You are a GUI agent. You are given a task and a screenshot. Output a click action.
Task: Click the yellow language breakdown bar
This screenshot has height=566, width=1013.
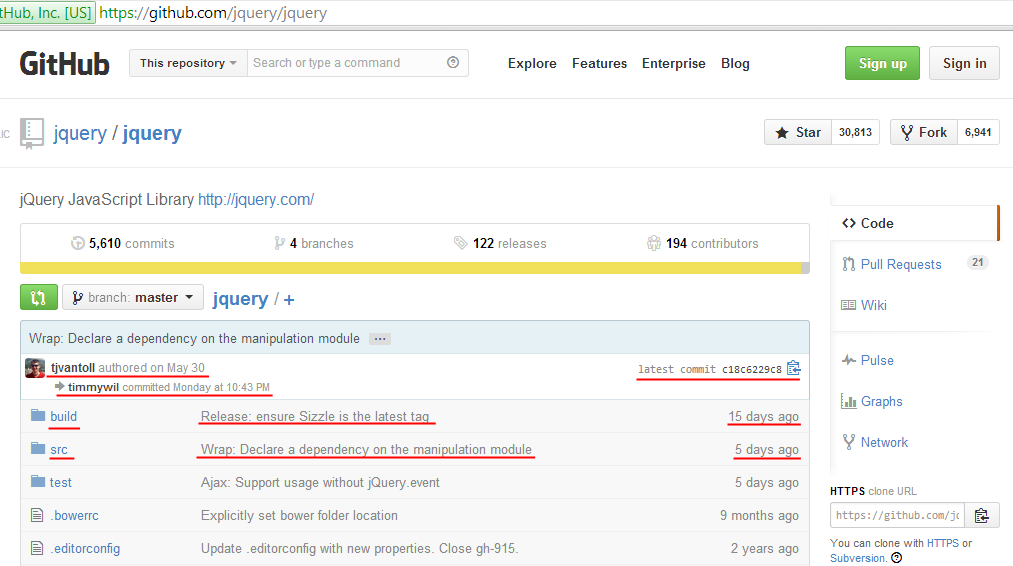[410, 268]
